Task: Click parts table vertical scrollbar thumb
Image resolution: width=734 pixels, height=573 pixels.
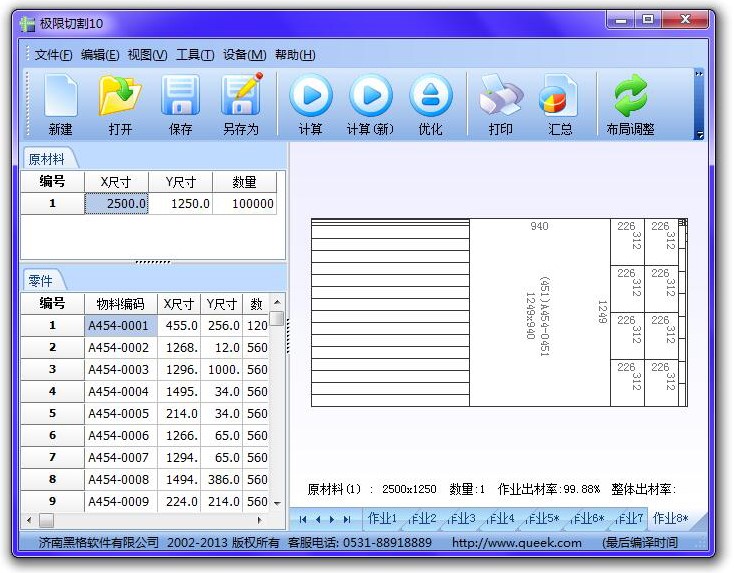Action: (277, 318)
